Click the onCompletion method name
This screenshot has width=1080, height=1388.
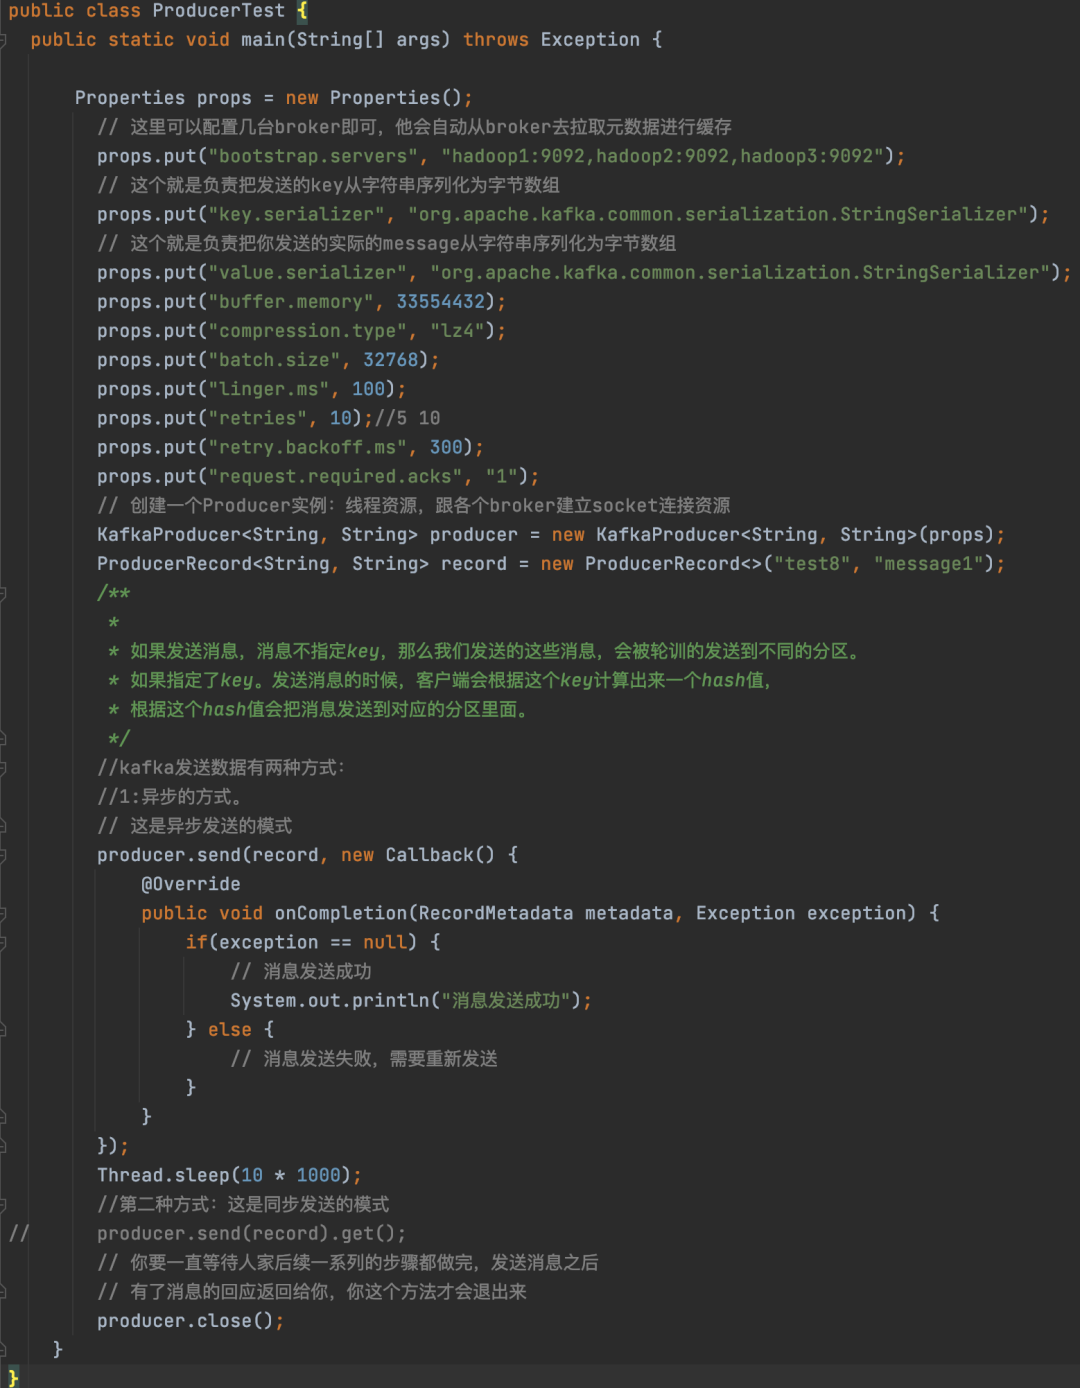[x=341, y=913]
